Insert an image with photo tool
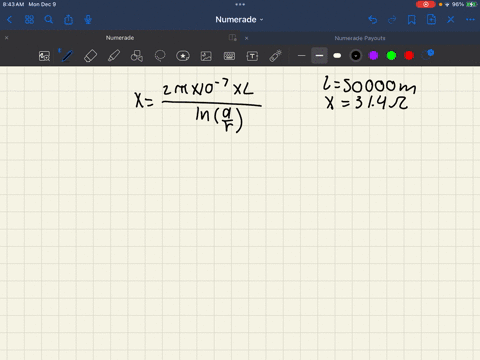 point(206,56)
